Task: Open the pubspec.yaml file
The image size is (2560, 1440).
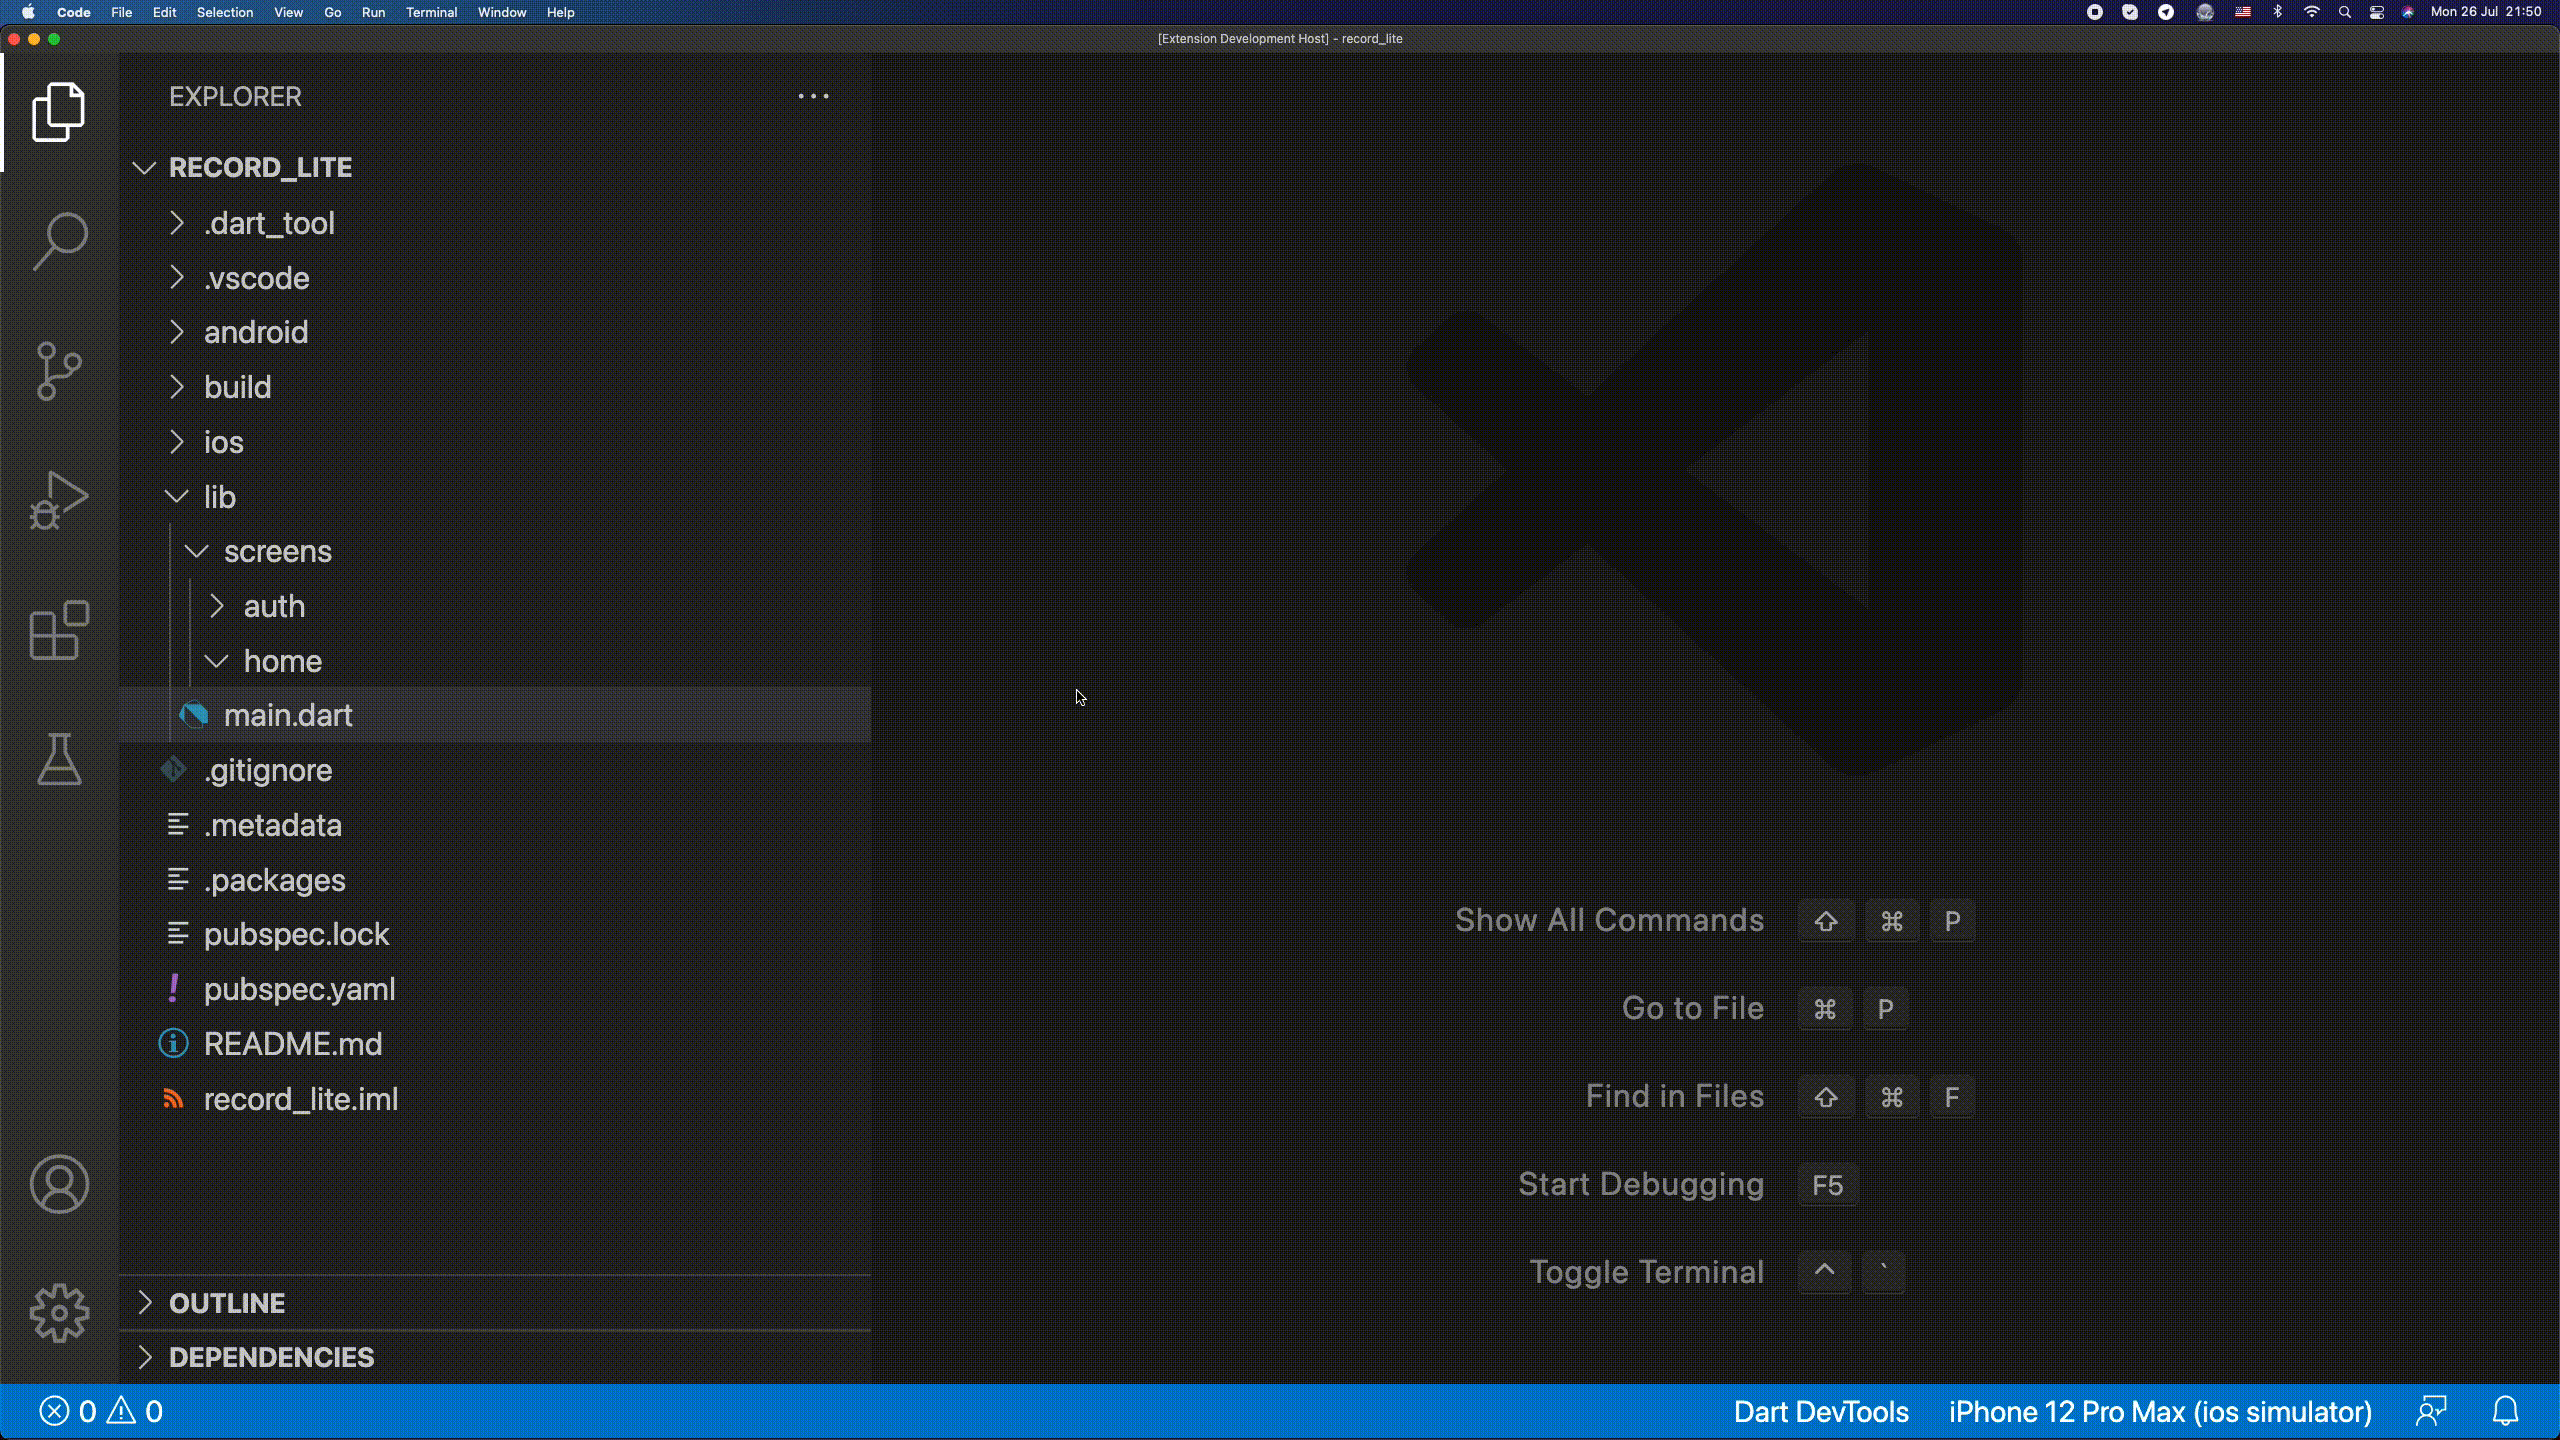Action: [299, 989]
